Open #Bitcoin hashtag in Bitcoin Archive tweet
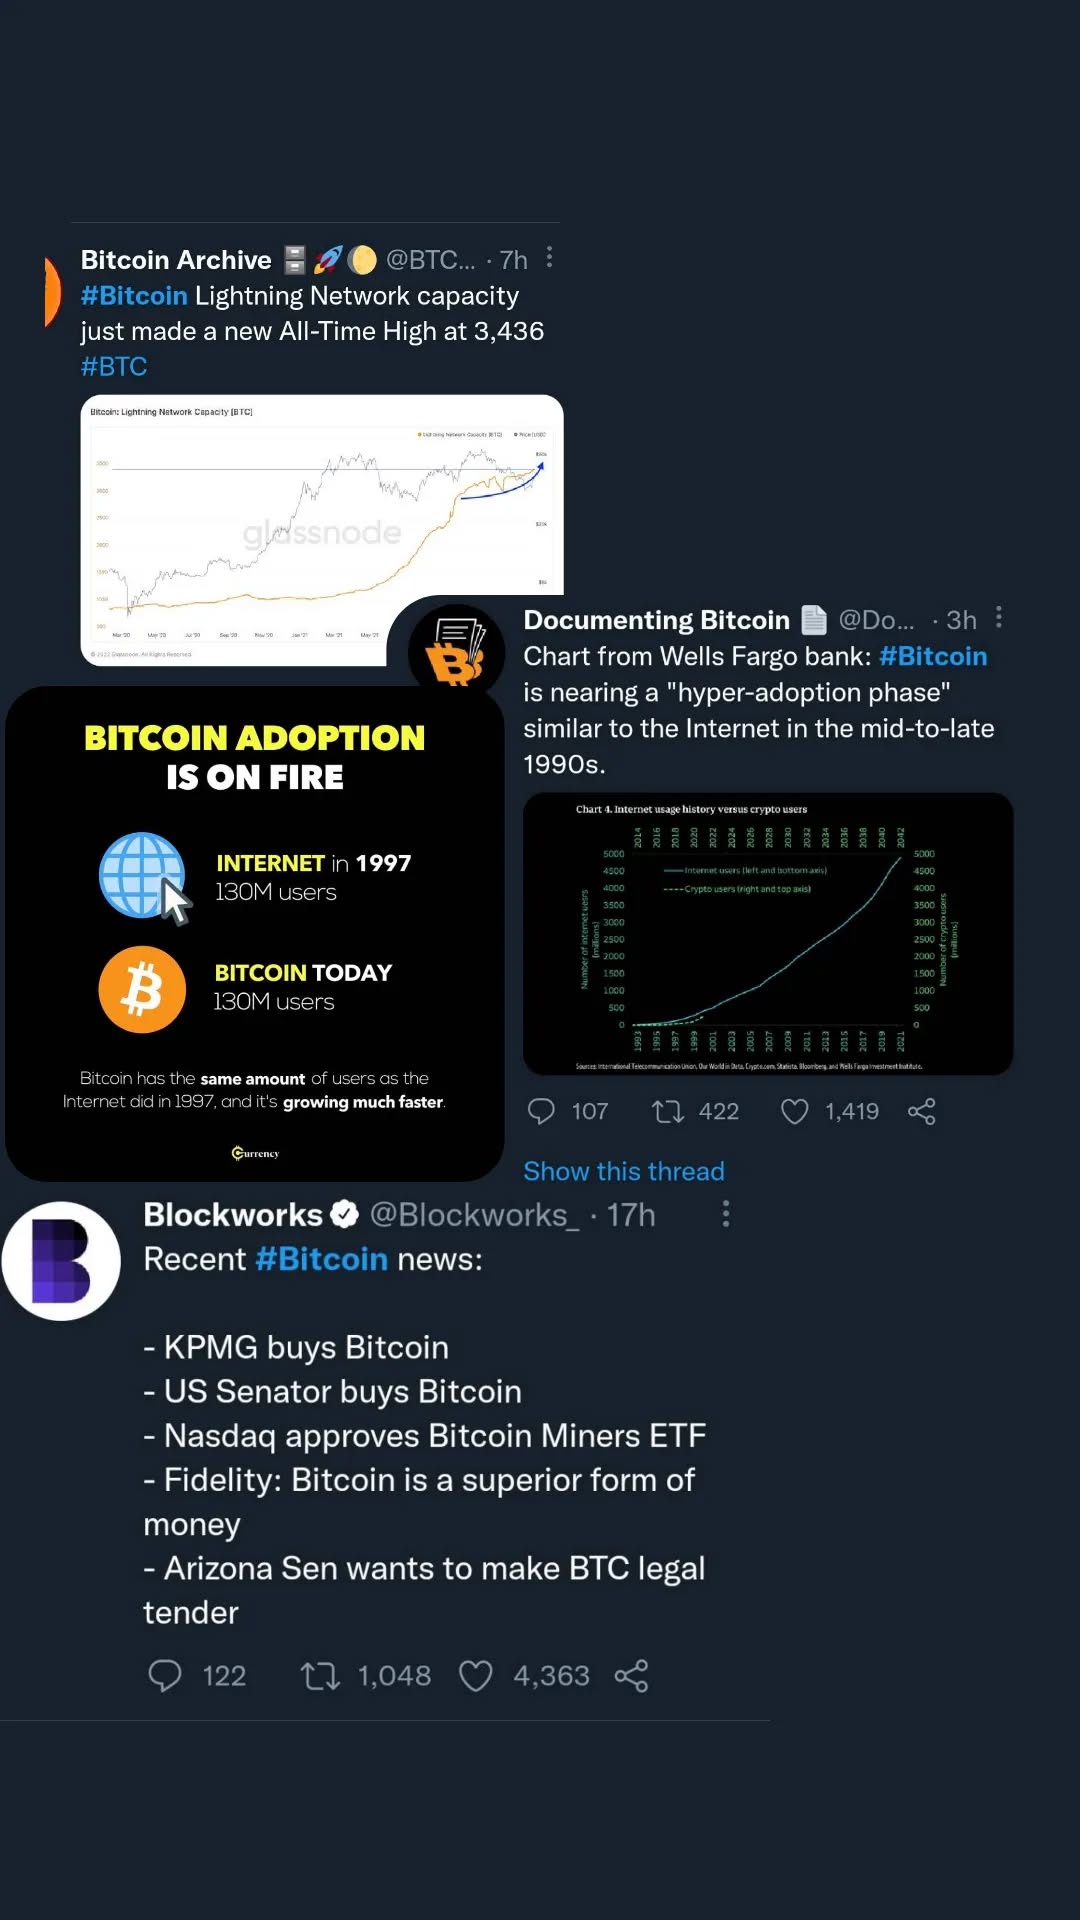Screen dimensions: 1080x1920 coord(134,296)
